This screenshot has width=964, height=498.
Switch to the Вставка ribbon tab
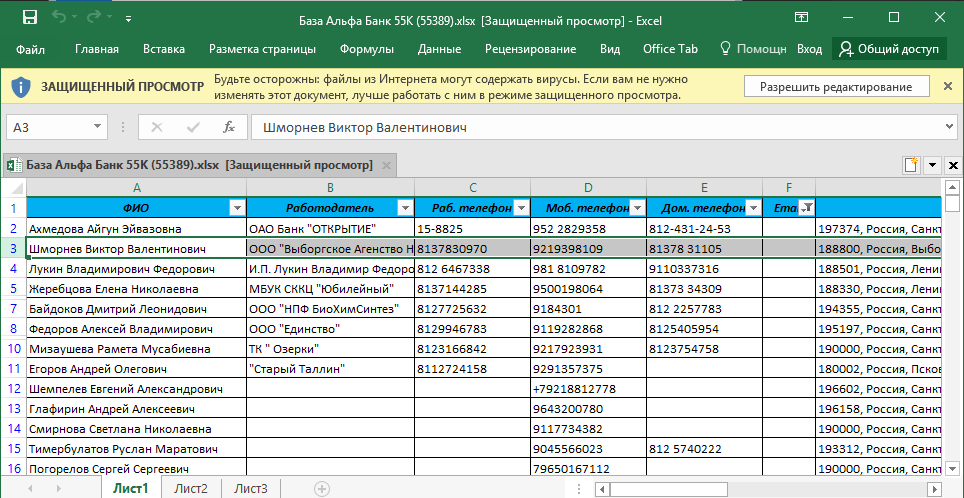click(x=164, y=49)
